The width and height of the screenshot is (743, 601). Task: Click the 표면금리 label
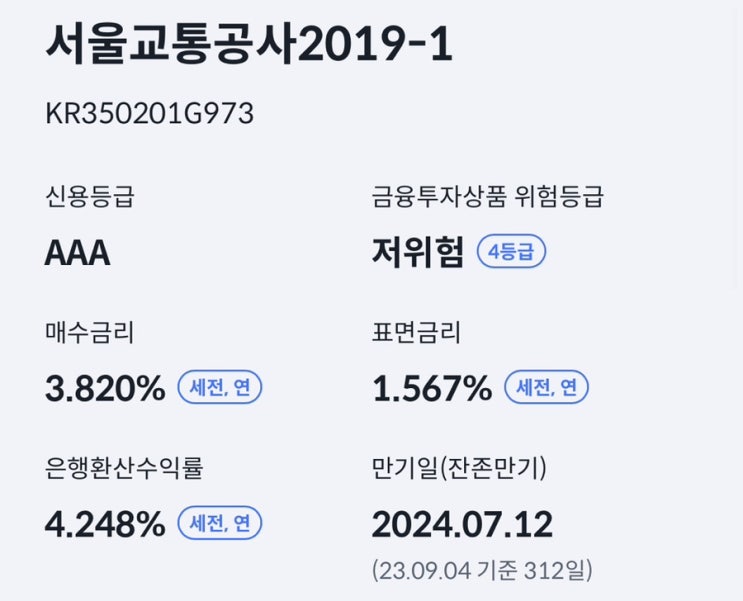[416, 333]
